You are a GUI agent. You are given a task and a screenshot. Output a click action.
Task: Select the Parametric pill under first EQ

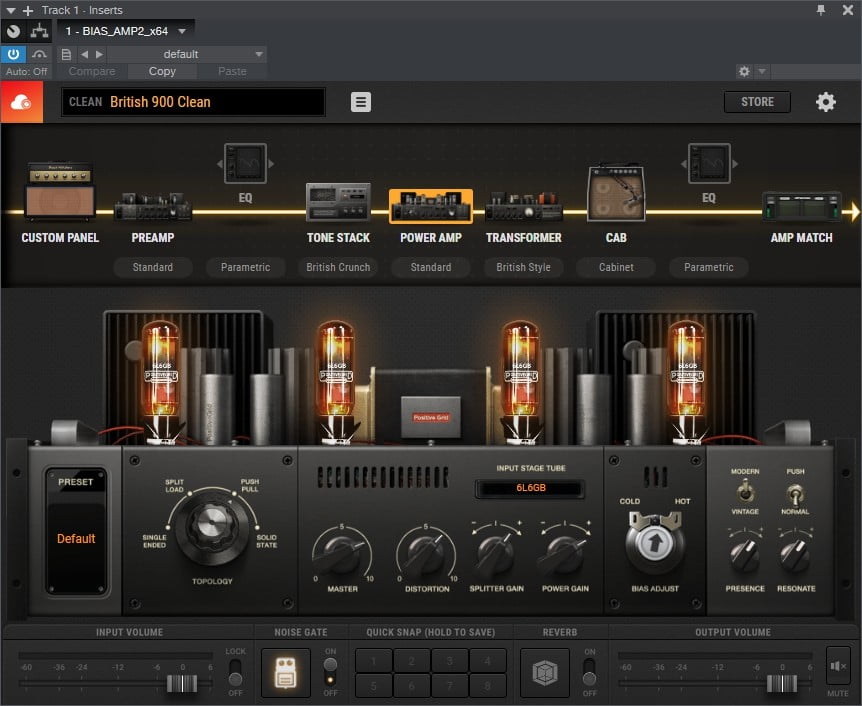tap(245, 267)
